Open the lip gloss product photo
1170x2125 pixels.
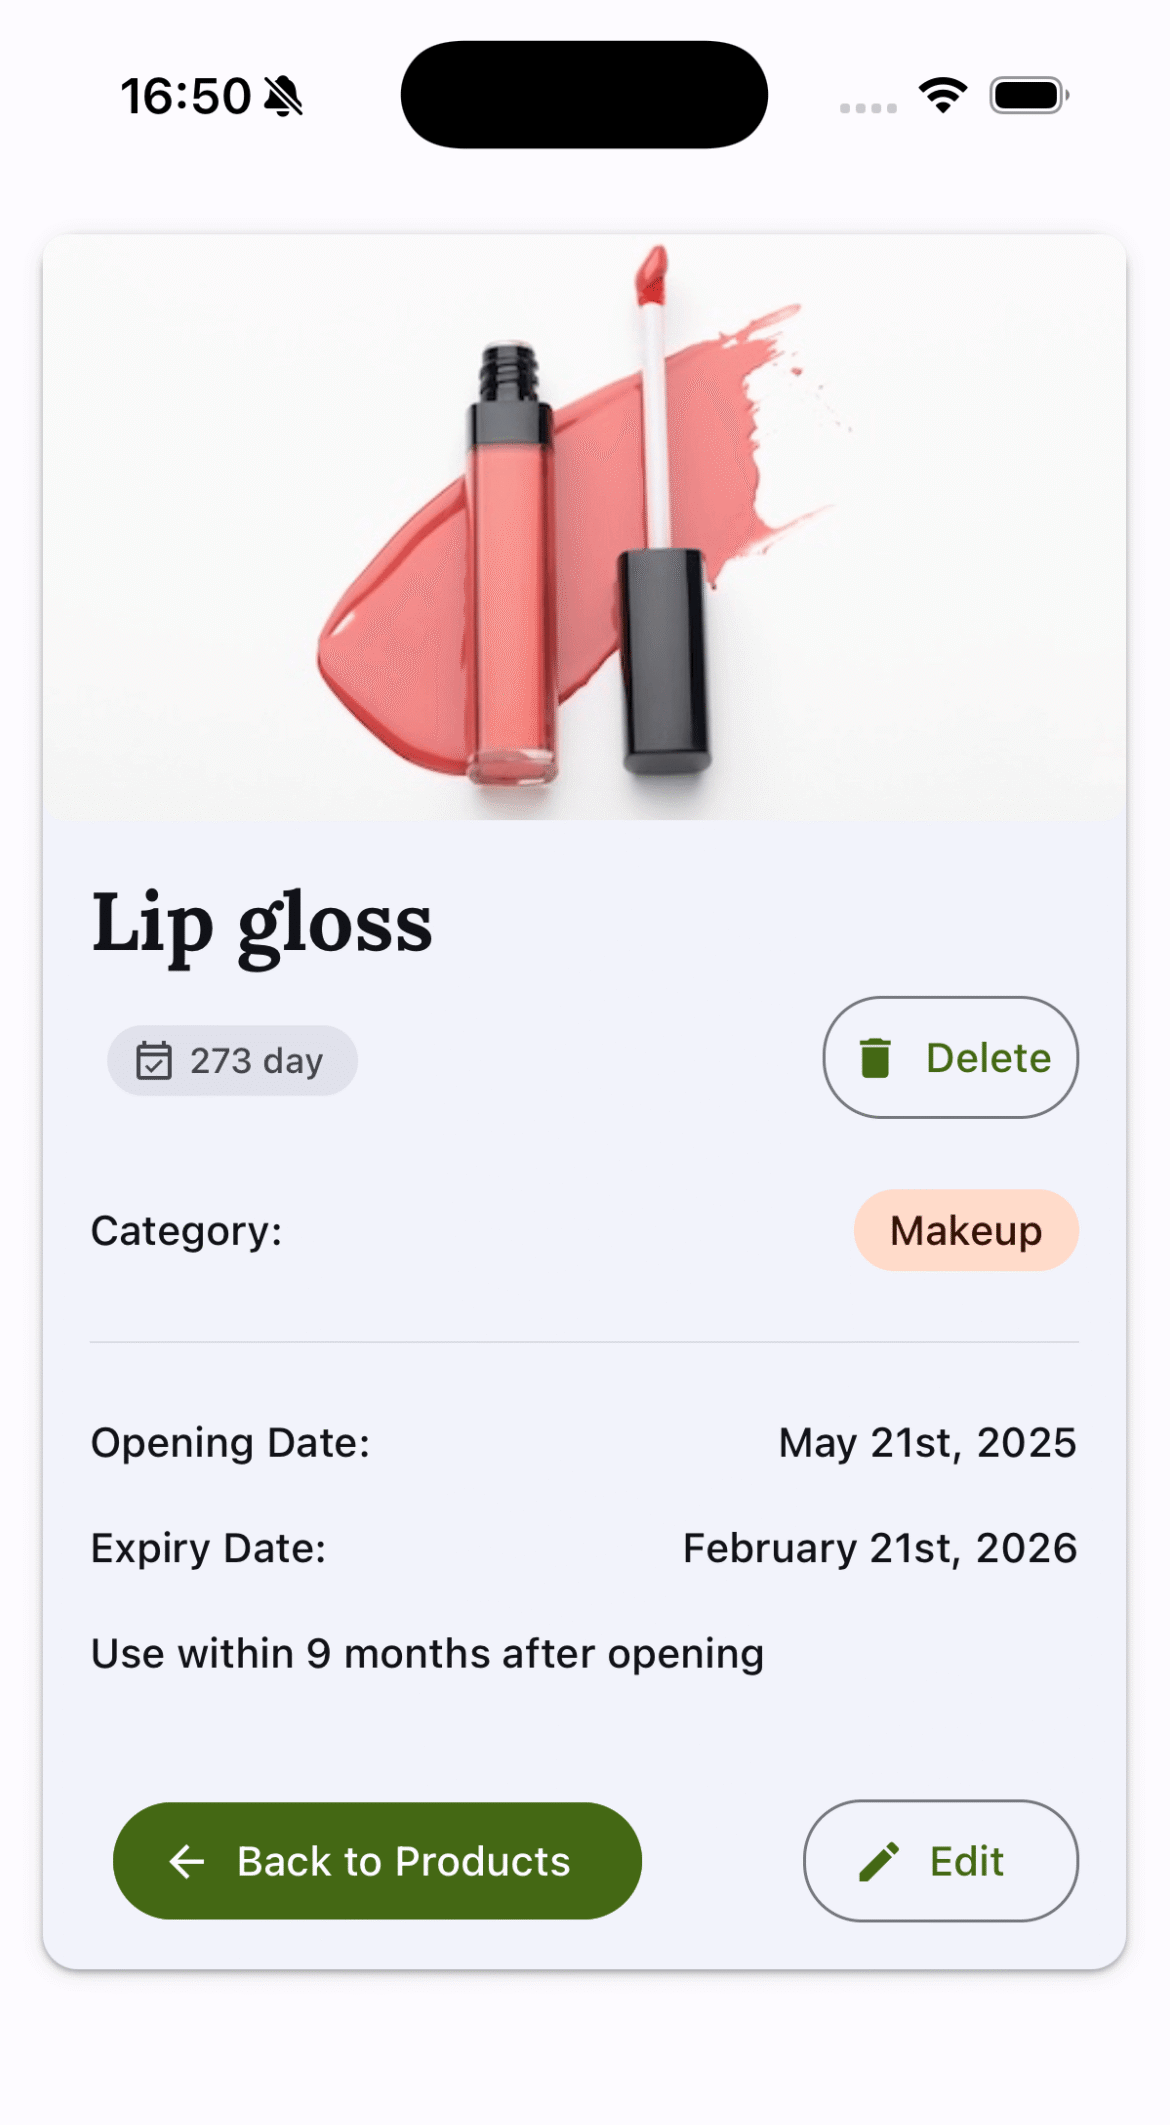click(x=584, y=527)
